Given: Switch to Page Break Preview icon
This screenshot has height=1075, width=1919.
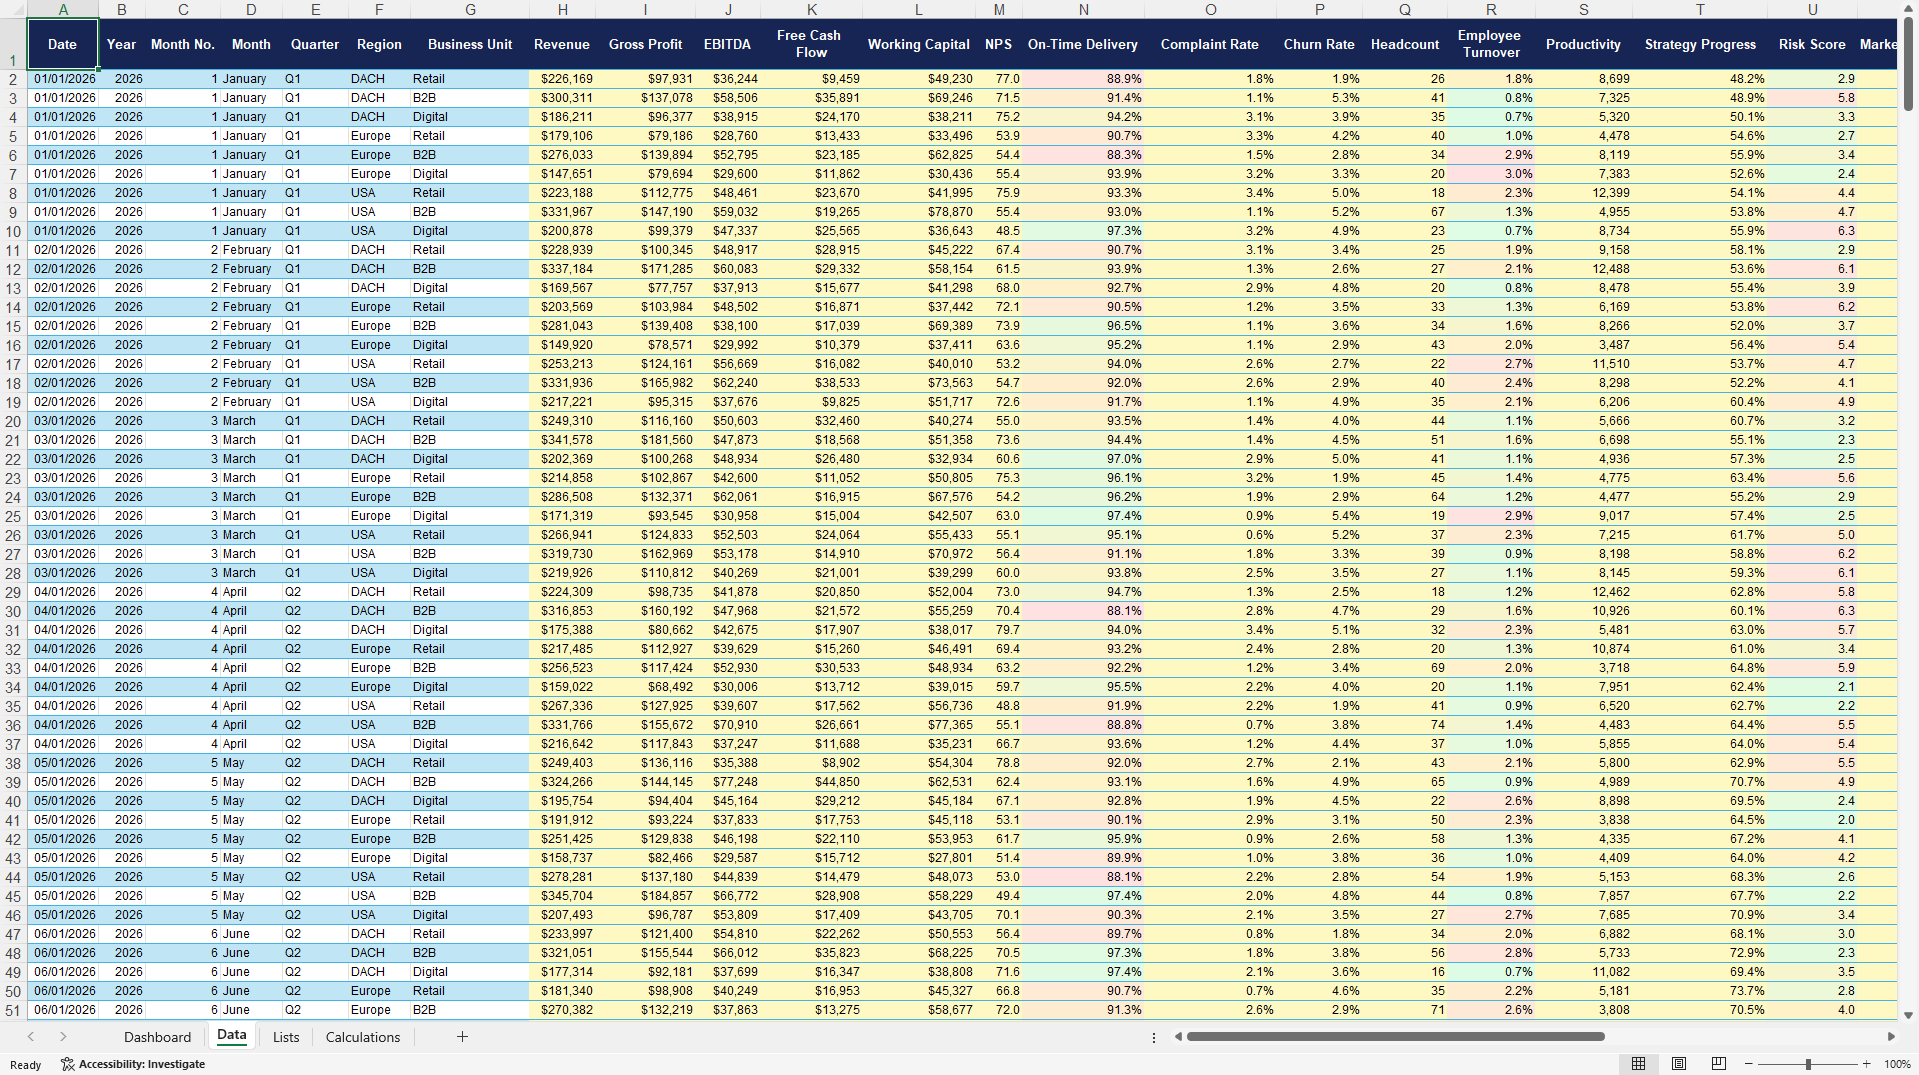Looking at the screenshot, I should tap(1719, 1064).
